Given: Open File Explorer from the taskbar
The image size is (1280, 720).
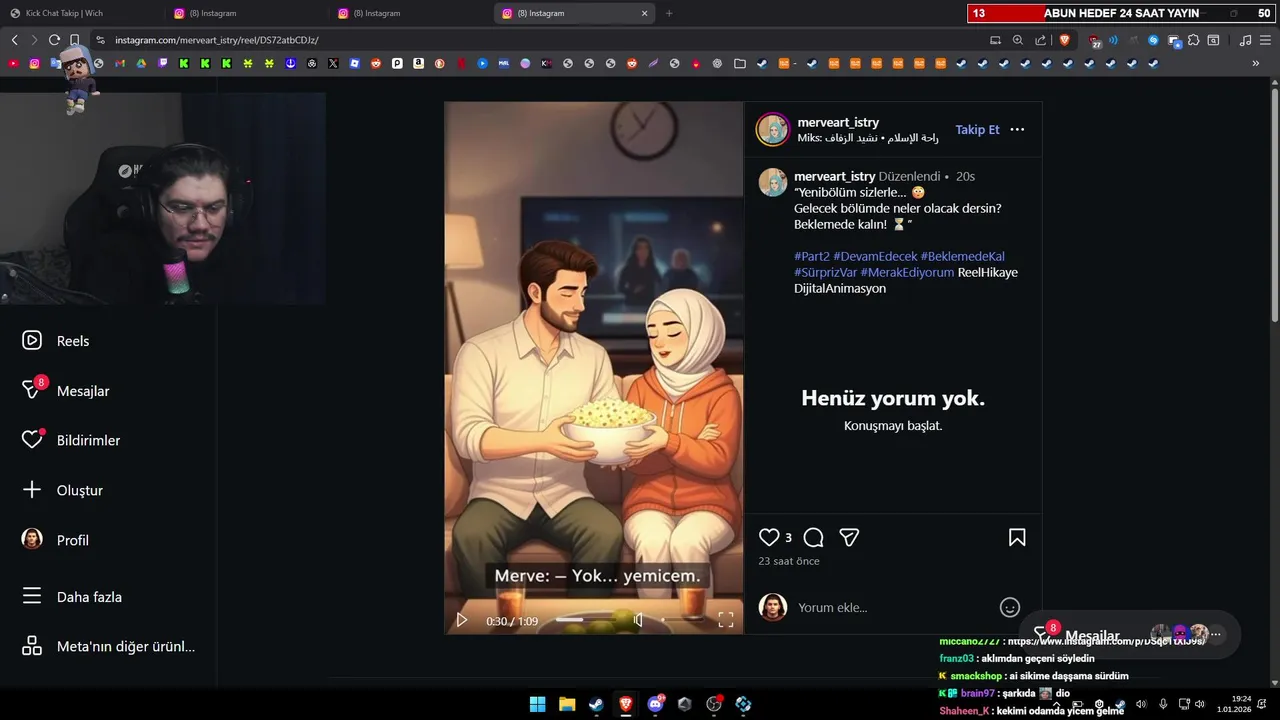Looking at the screenshot, I should point(567,704).
